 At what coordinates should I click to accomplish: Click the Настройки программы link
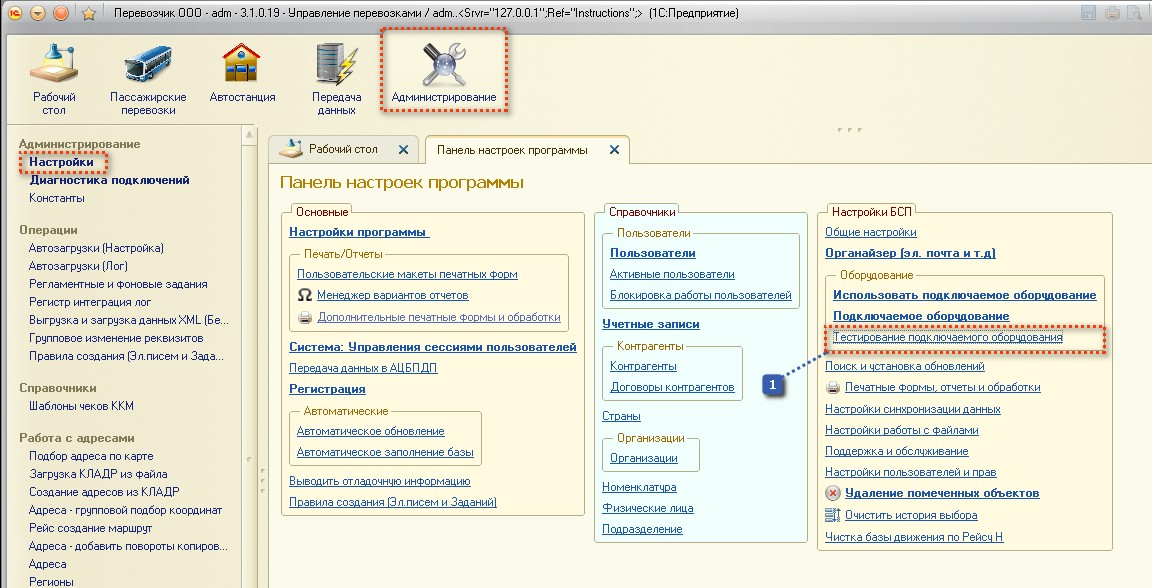(x=359, y=232)
